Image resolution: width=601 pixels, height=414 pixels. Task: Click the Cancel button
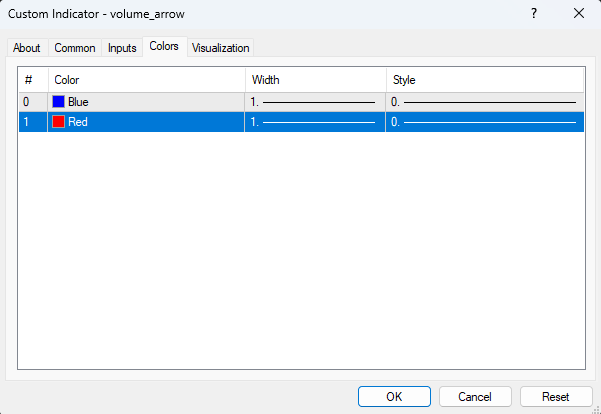point(475,396)
